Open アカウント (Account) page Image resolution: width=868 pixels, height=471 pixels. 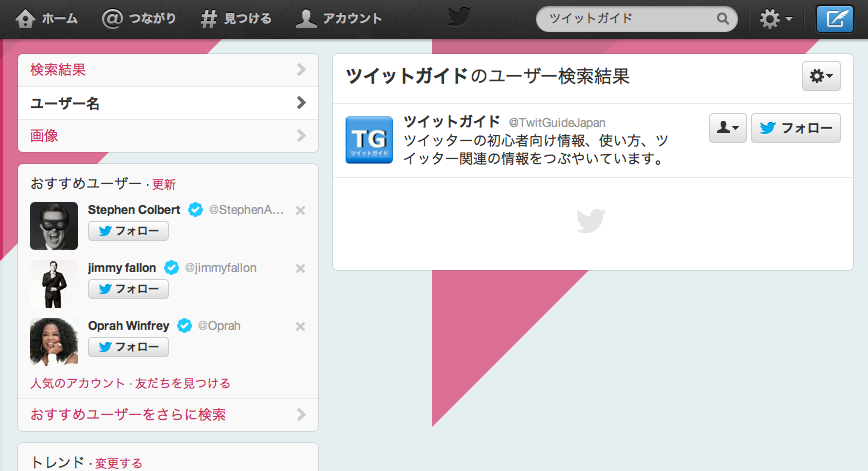(339, 19)
